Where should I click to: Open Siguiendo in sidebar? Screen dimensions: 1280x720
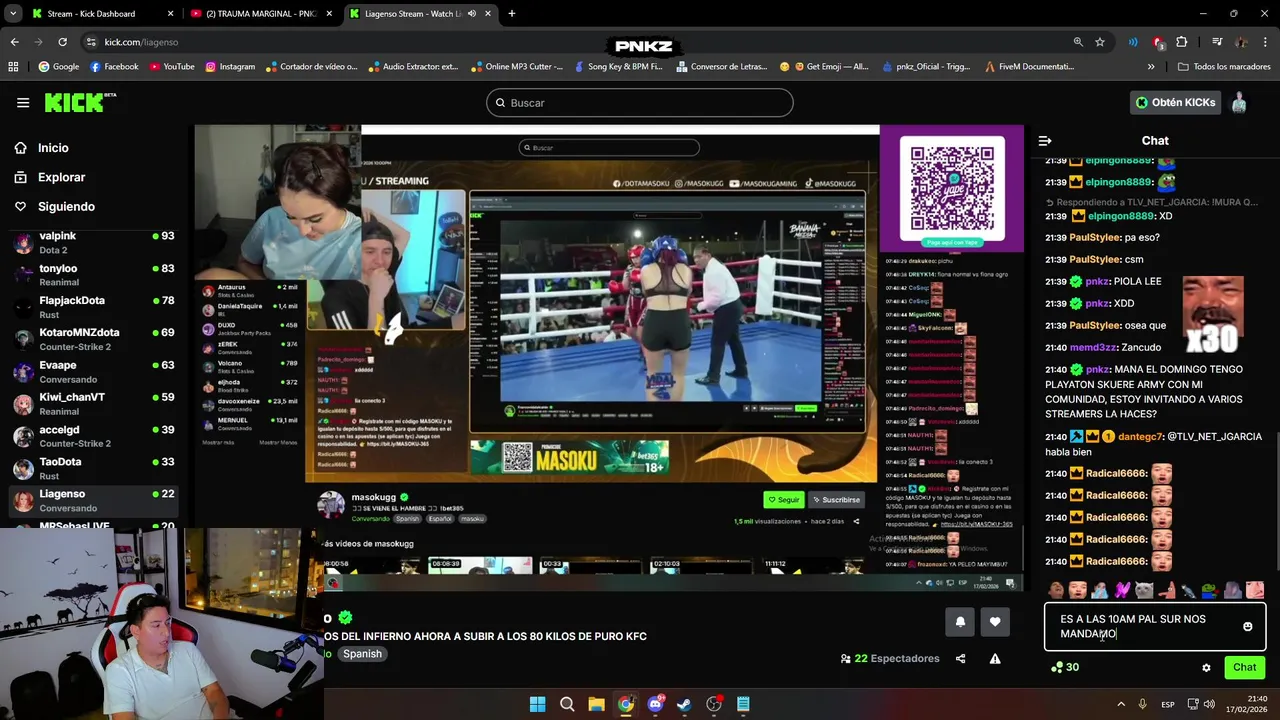tap(55, 206)
